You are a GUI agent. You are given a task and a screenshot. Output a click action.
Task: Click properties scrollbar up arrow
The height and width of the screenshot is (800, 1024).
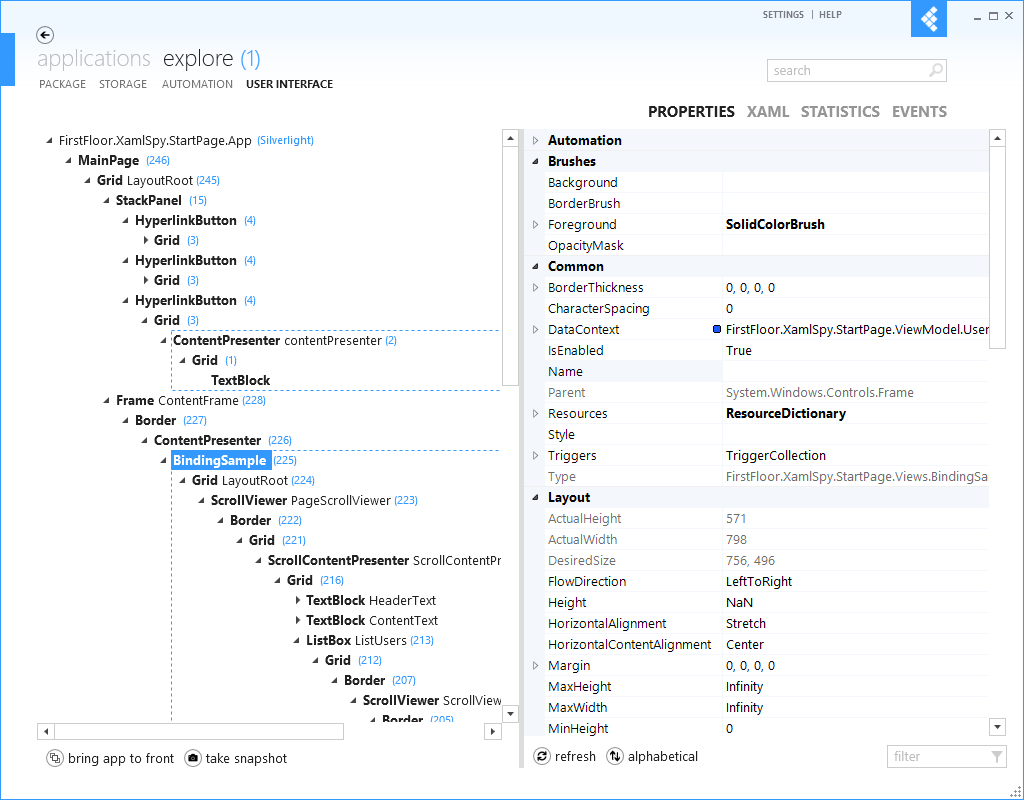tap(997, 138)
